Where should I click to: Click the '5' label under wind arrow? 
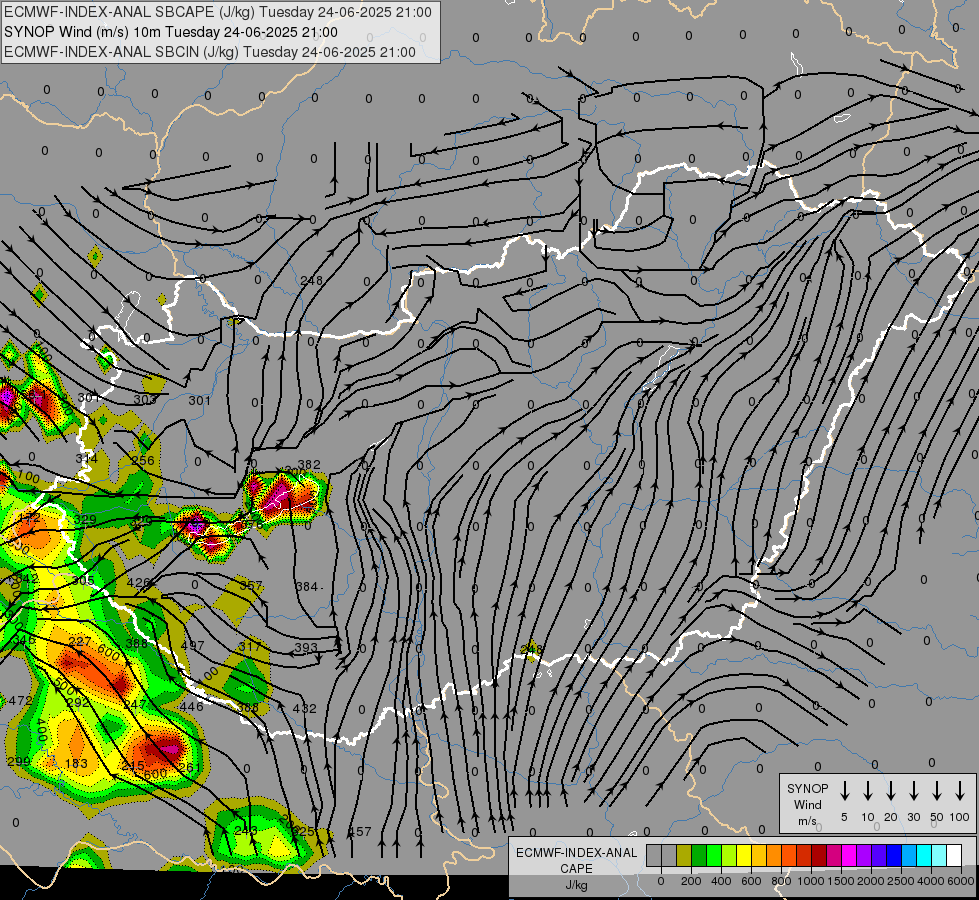tap(844, 817)
